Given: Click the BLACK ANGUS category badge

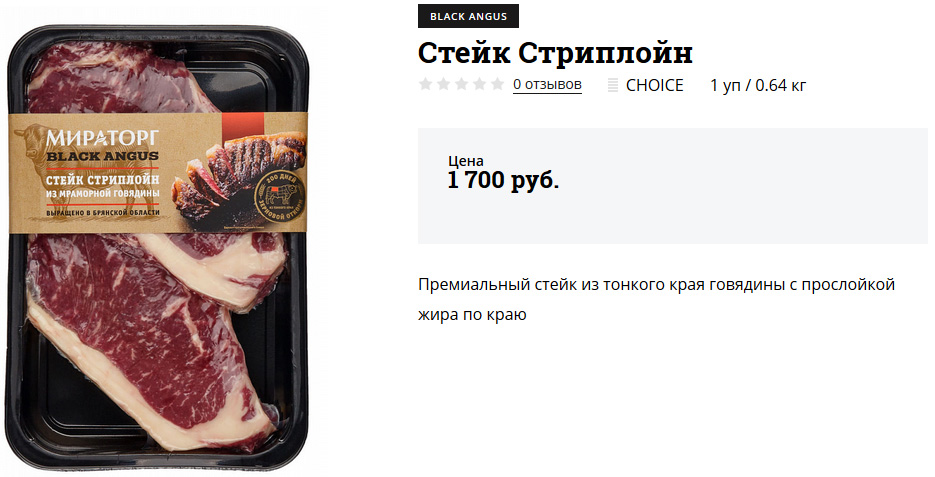Looking at the screenshot, I should click(x=468, y=16).
